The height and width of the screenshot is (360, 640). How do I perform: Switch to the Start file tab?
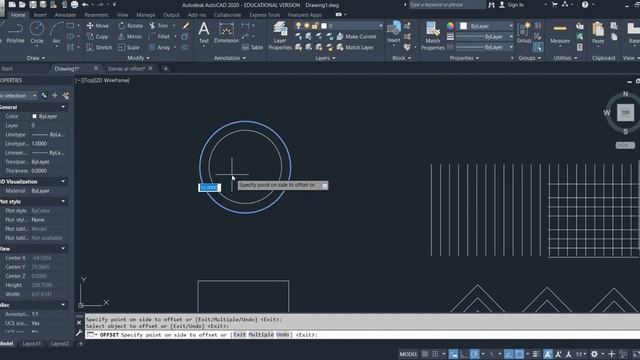[7, 69]
